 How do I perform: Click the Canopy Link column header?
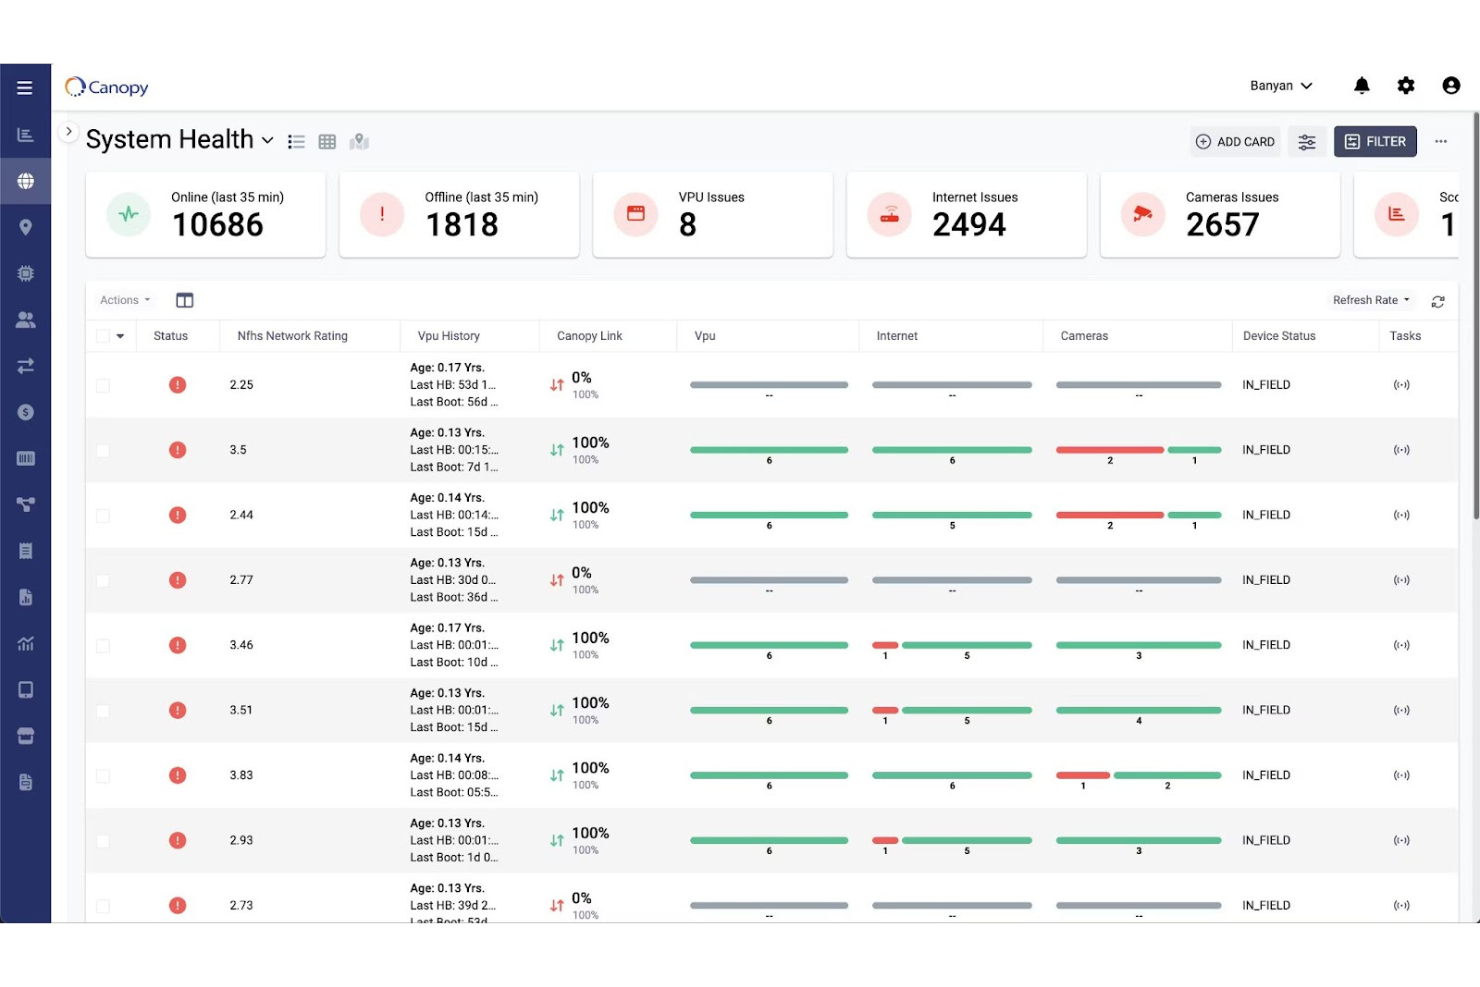tap(590, 336)
